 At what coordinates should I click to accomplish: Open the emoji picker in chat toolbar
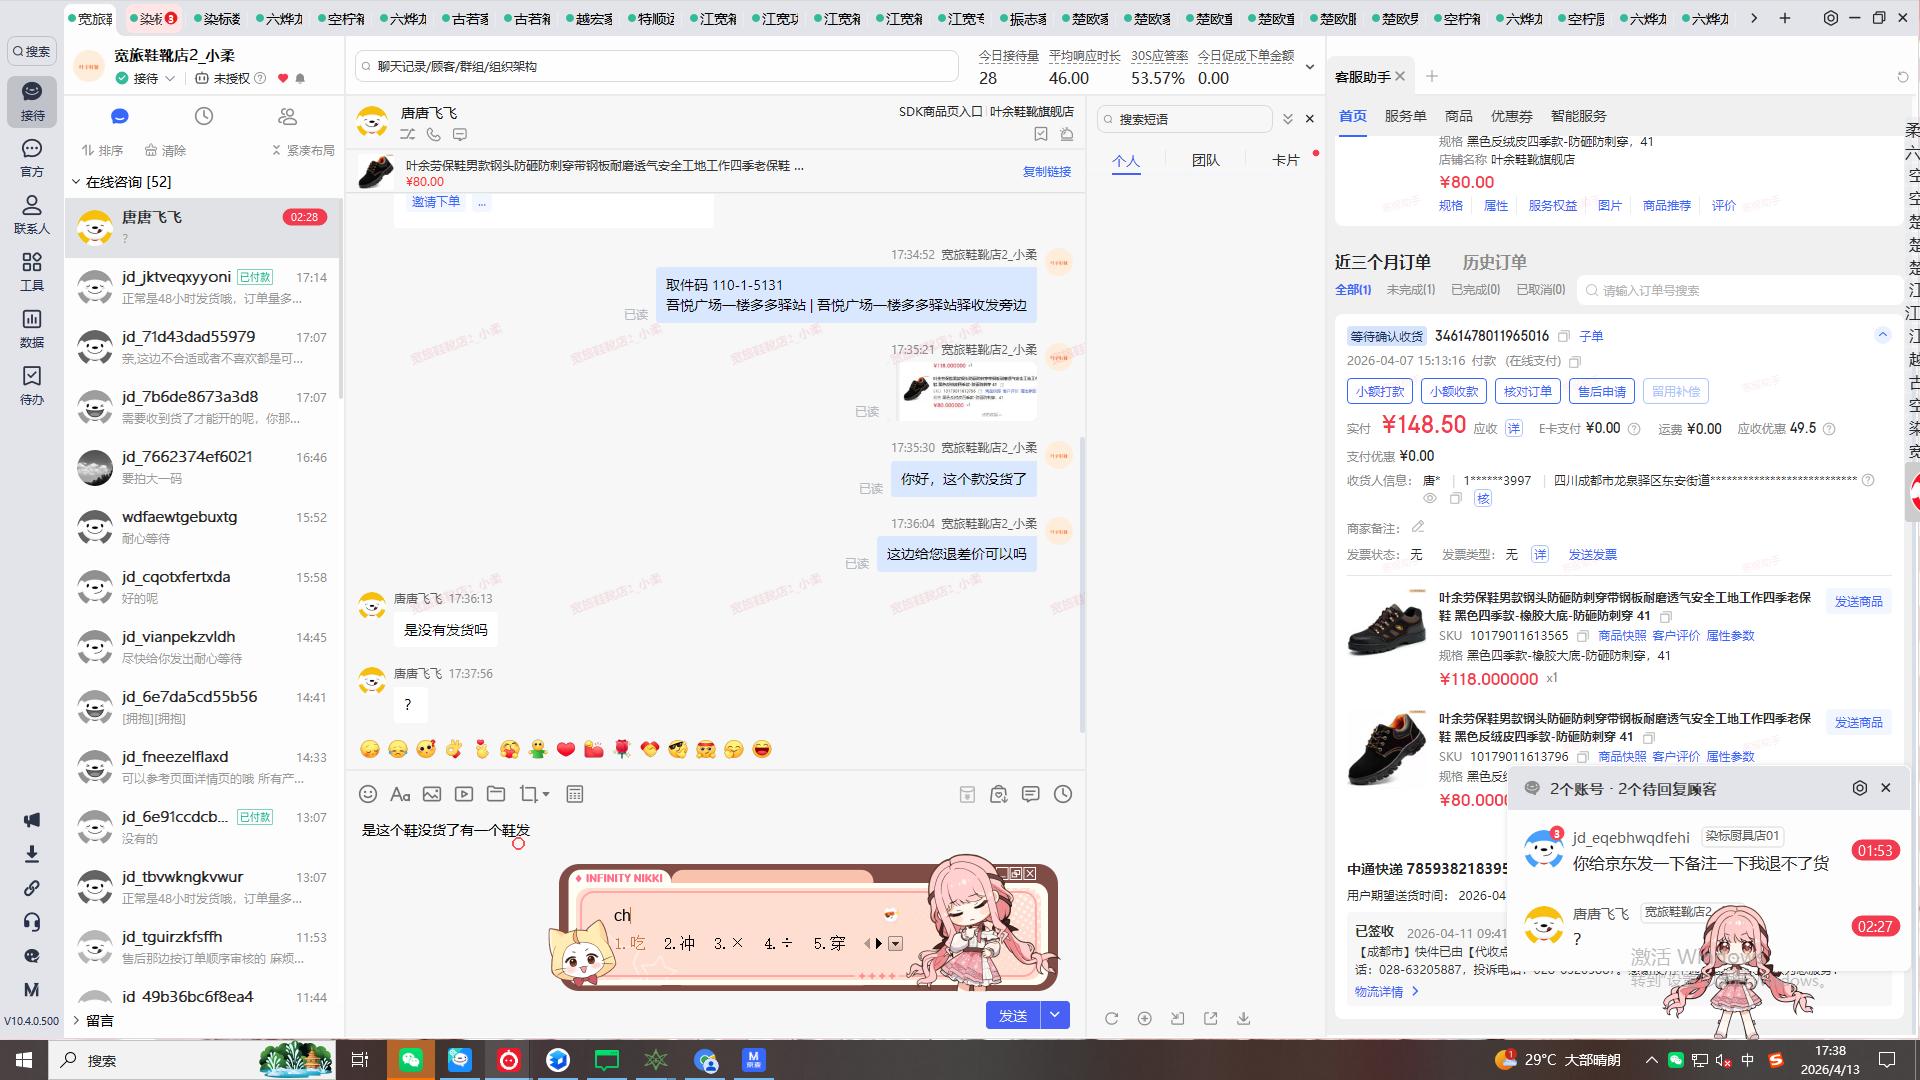click(x=368, y=794)
